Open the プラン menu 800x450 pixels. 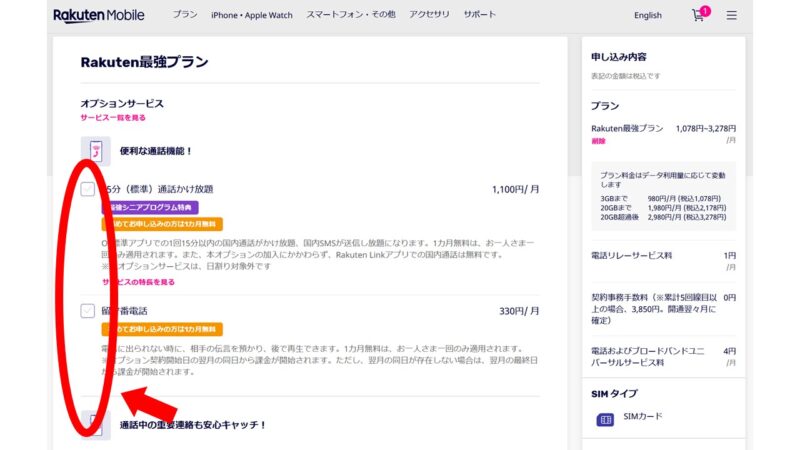point(184,16)
